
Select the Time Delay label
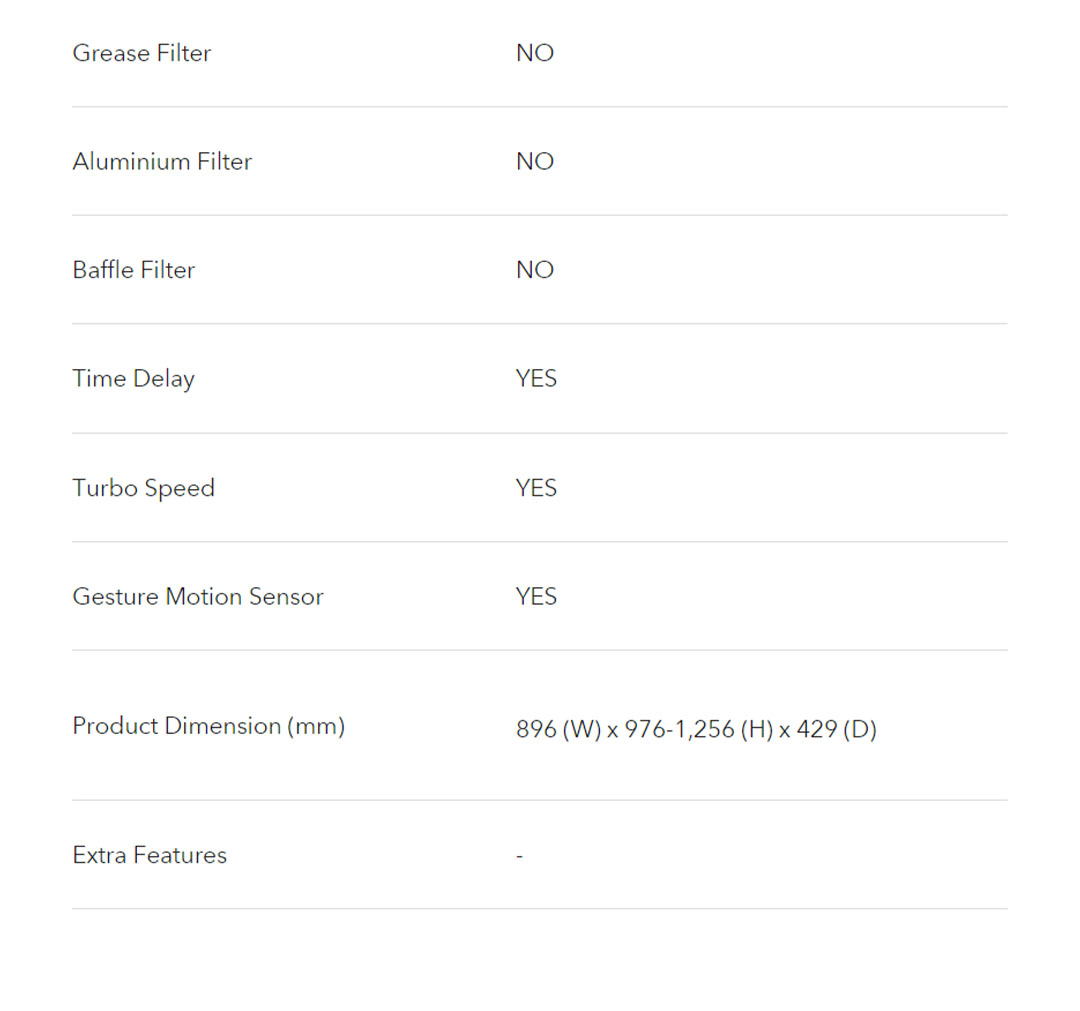click(133, 379)
